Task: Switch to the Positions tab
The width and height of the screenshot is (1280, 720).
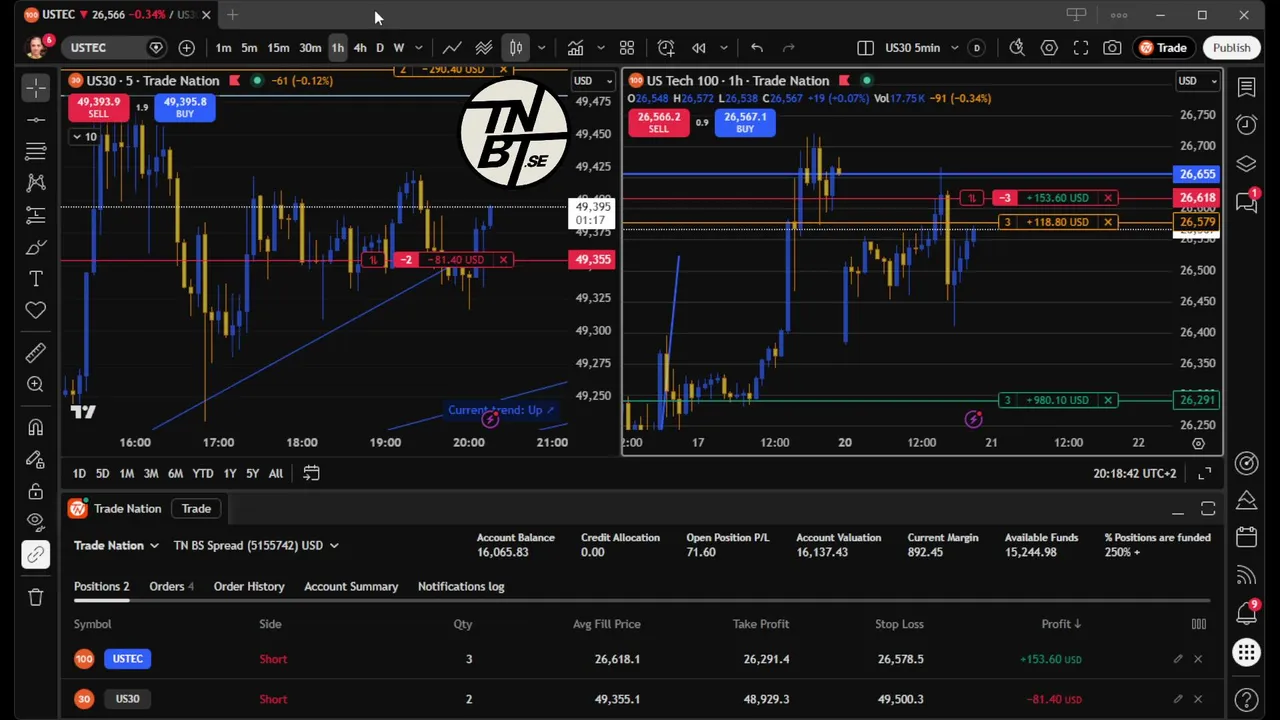Action: tap(101, 587)
